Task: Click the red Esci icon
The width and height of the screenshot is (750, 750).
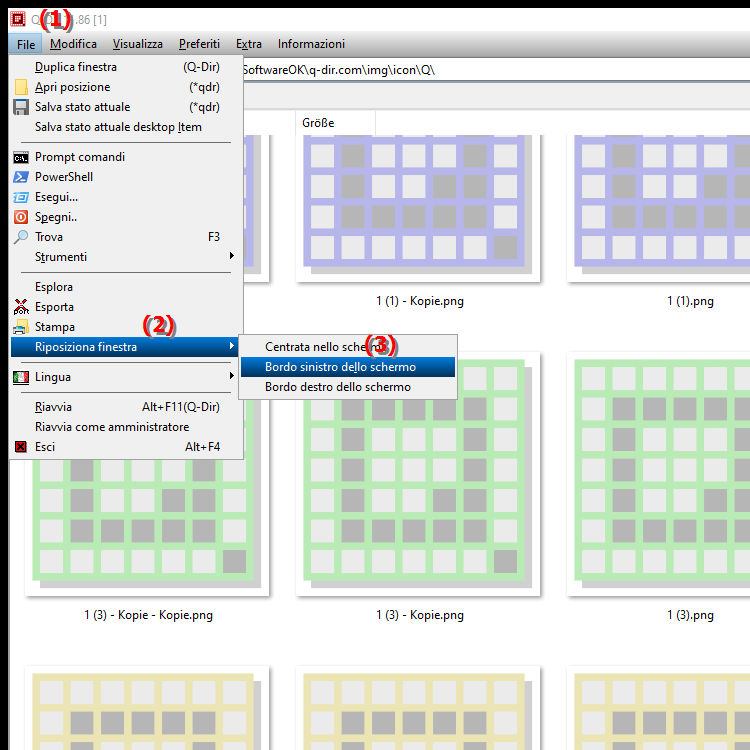Action: [21, 447]
